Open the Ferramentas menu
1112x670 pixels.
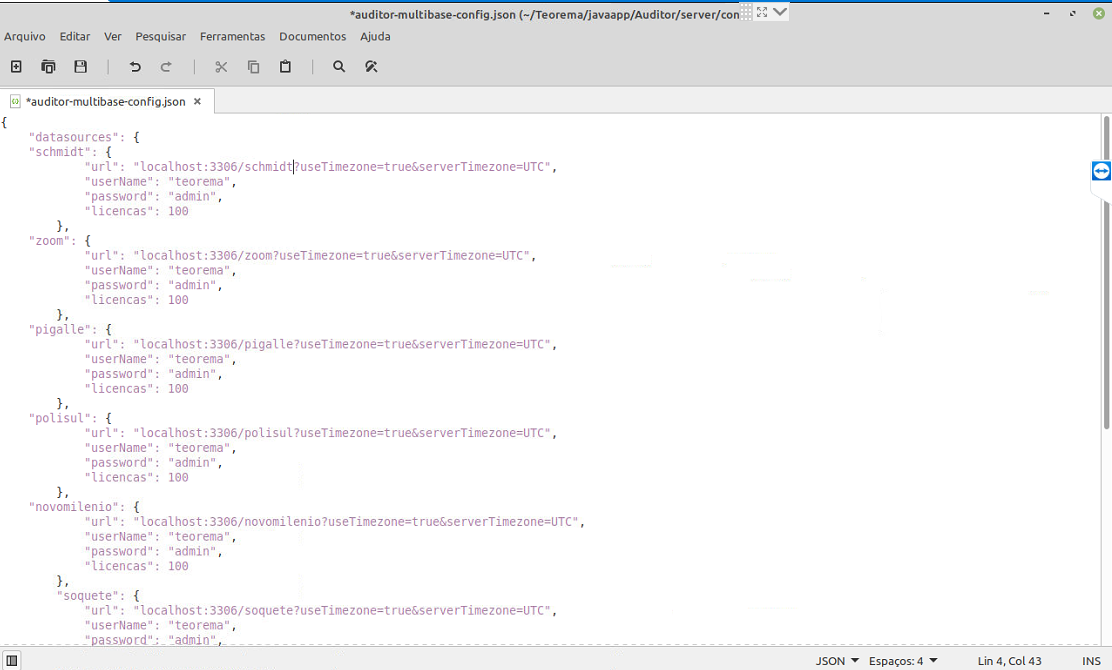coord(233,36)
